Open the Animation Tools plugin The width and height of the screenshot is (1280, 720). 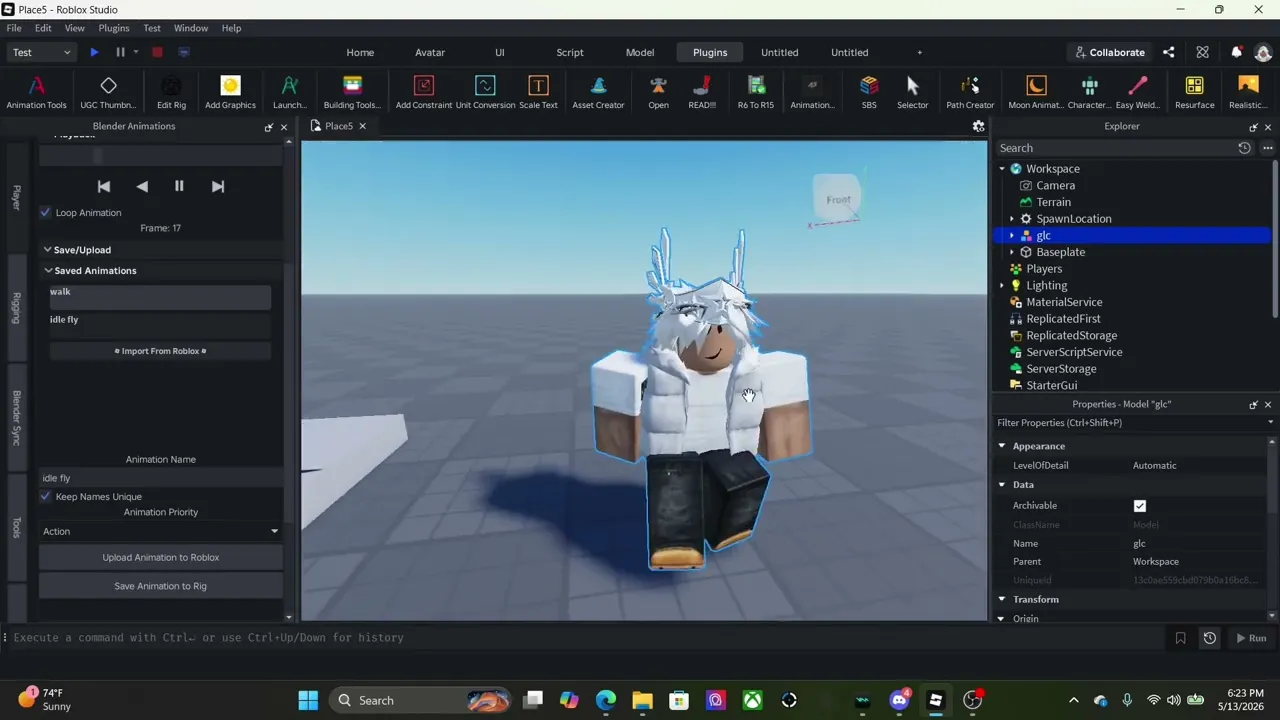click(36, 92)
